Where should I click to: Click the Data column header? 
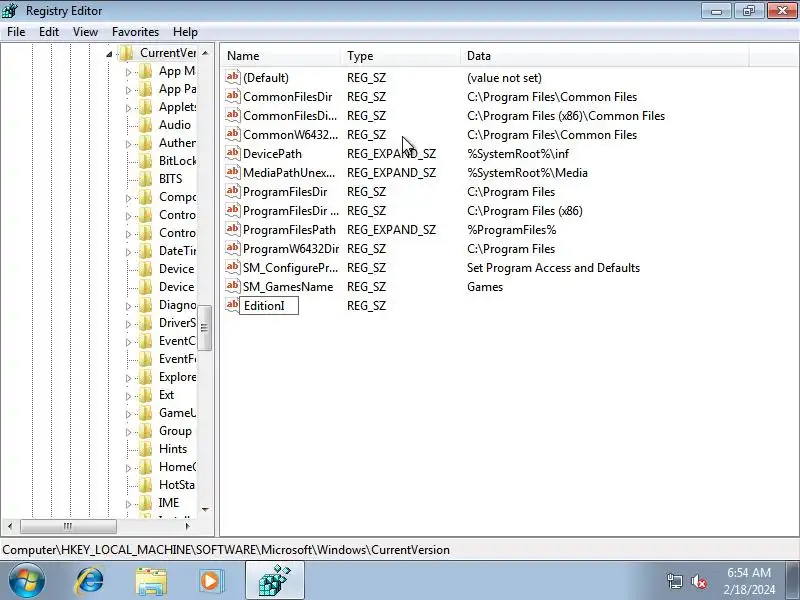[x=605, y=56]
